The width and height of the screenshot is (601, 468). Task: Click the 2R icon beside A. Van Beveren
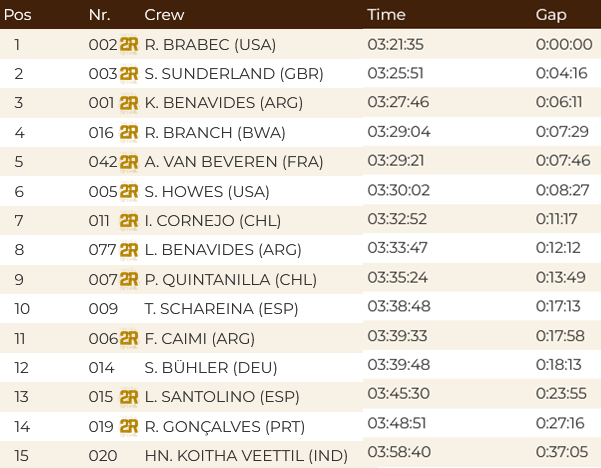point(128,162)
